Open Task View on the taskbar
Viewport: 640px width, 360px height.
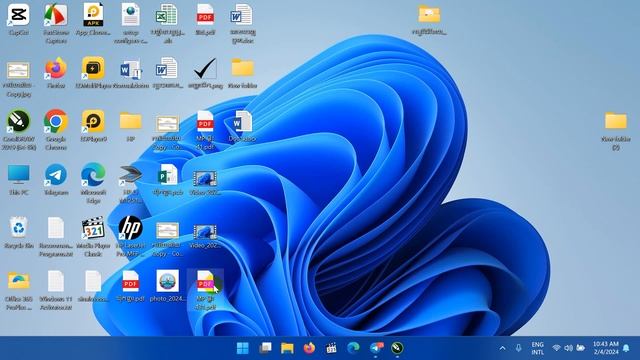[x=265, y=348]
